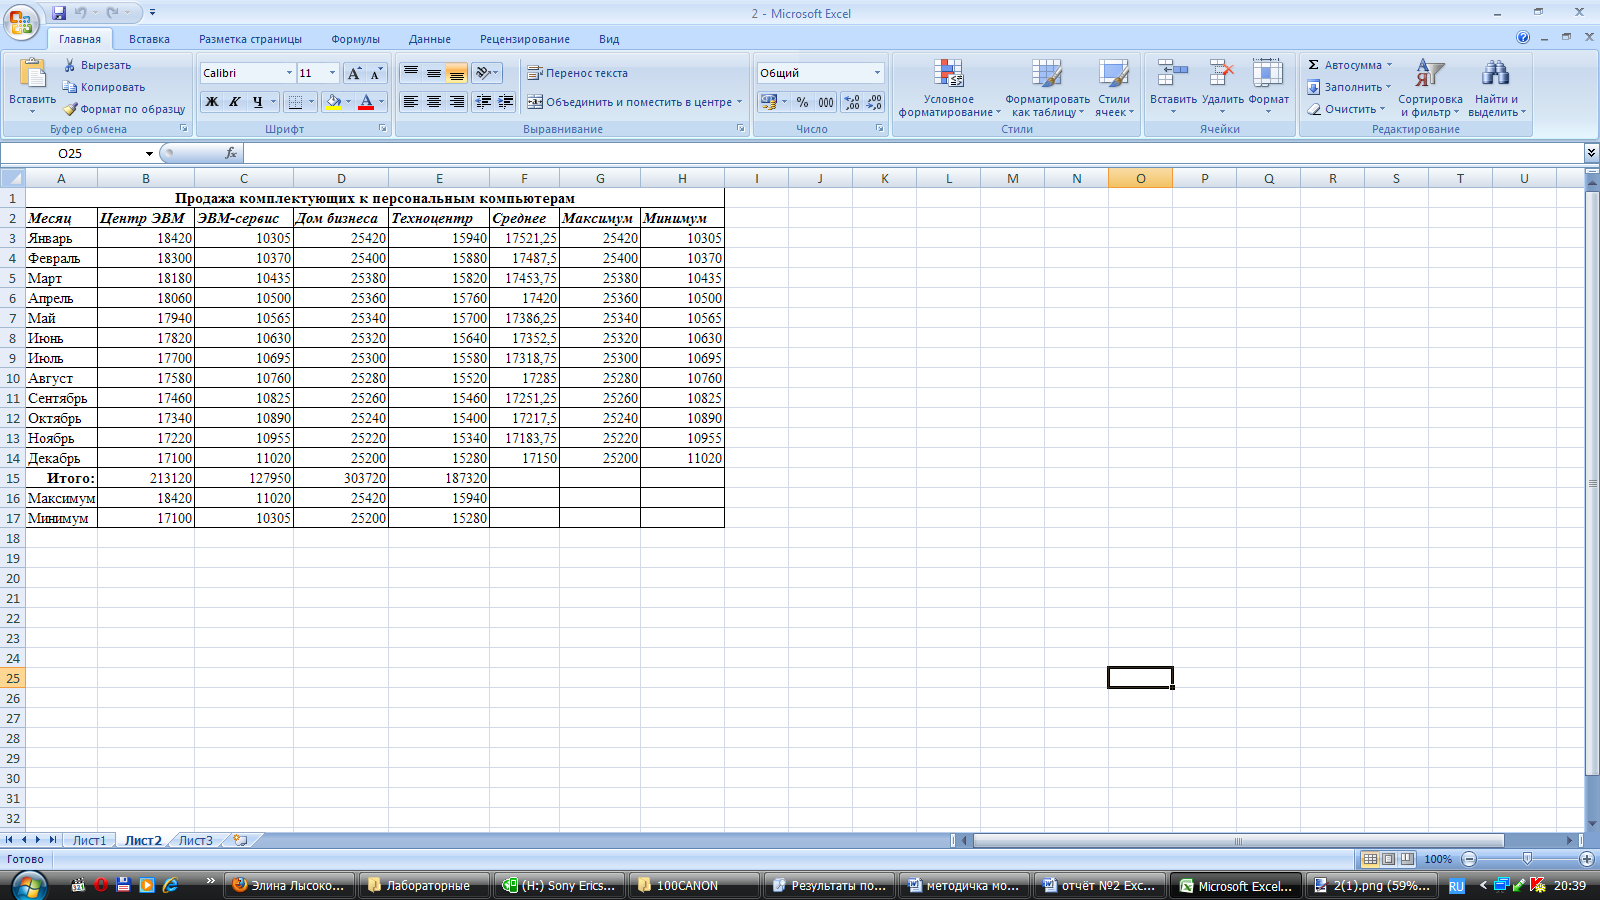1600x900 pixels.
Task: Align text right
Action: (x=457, y=102)
